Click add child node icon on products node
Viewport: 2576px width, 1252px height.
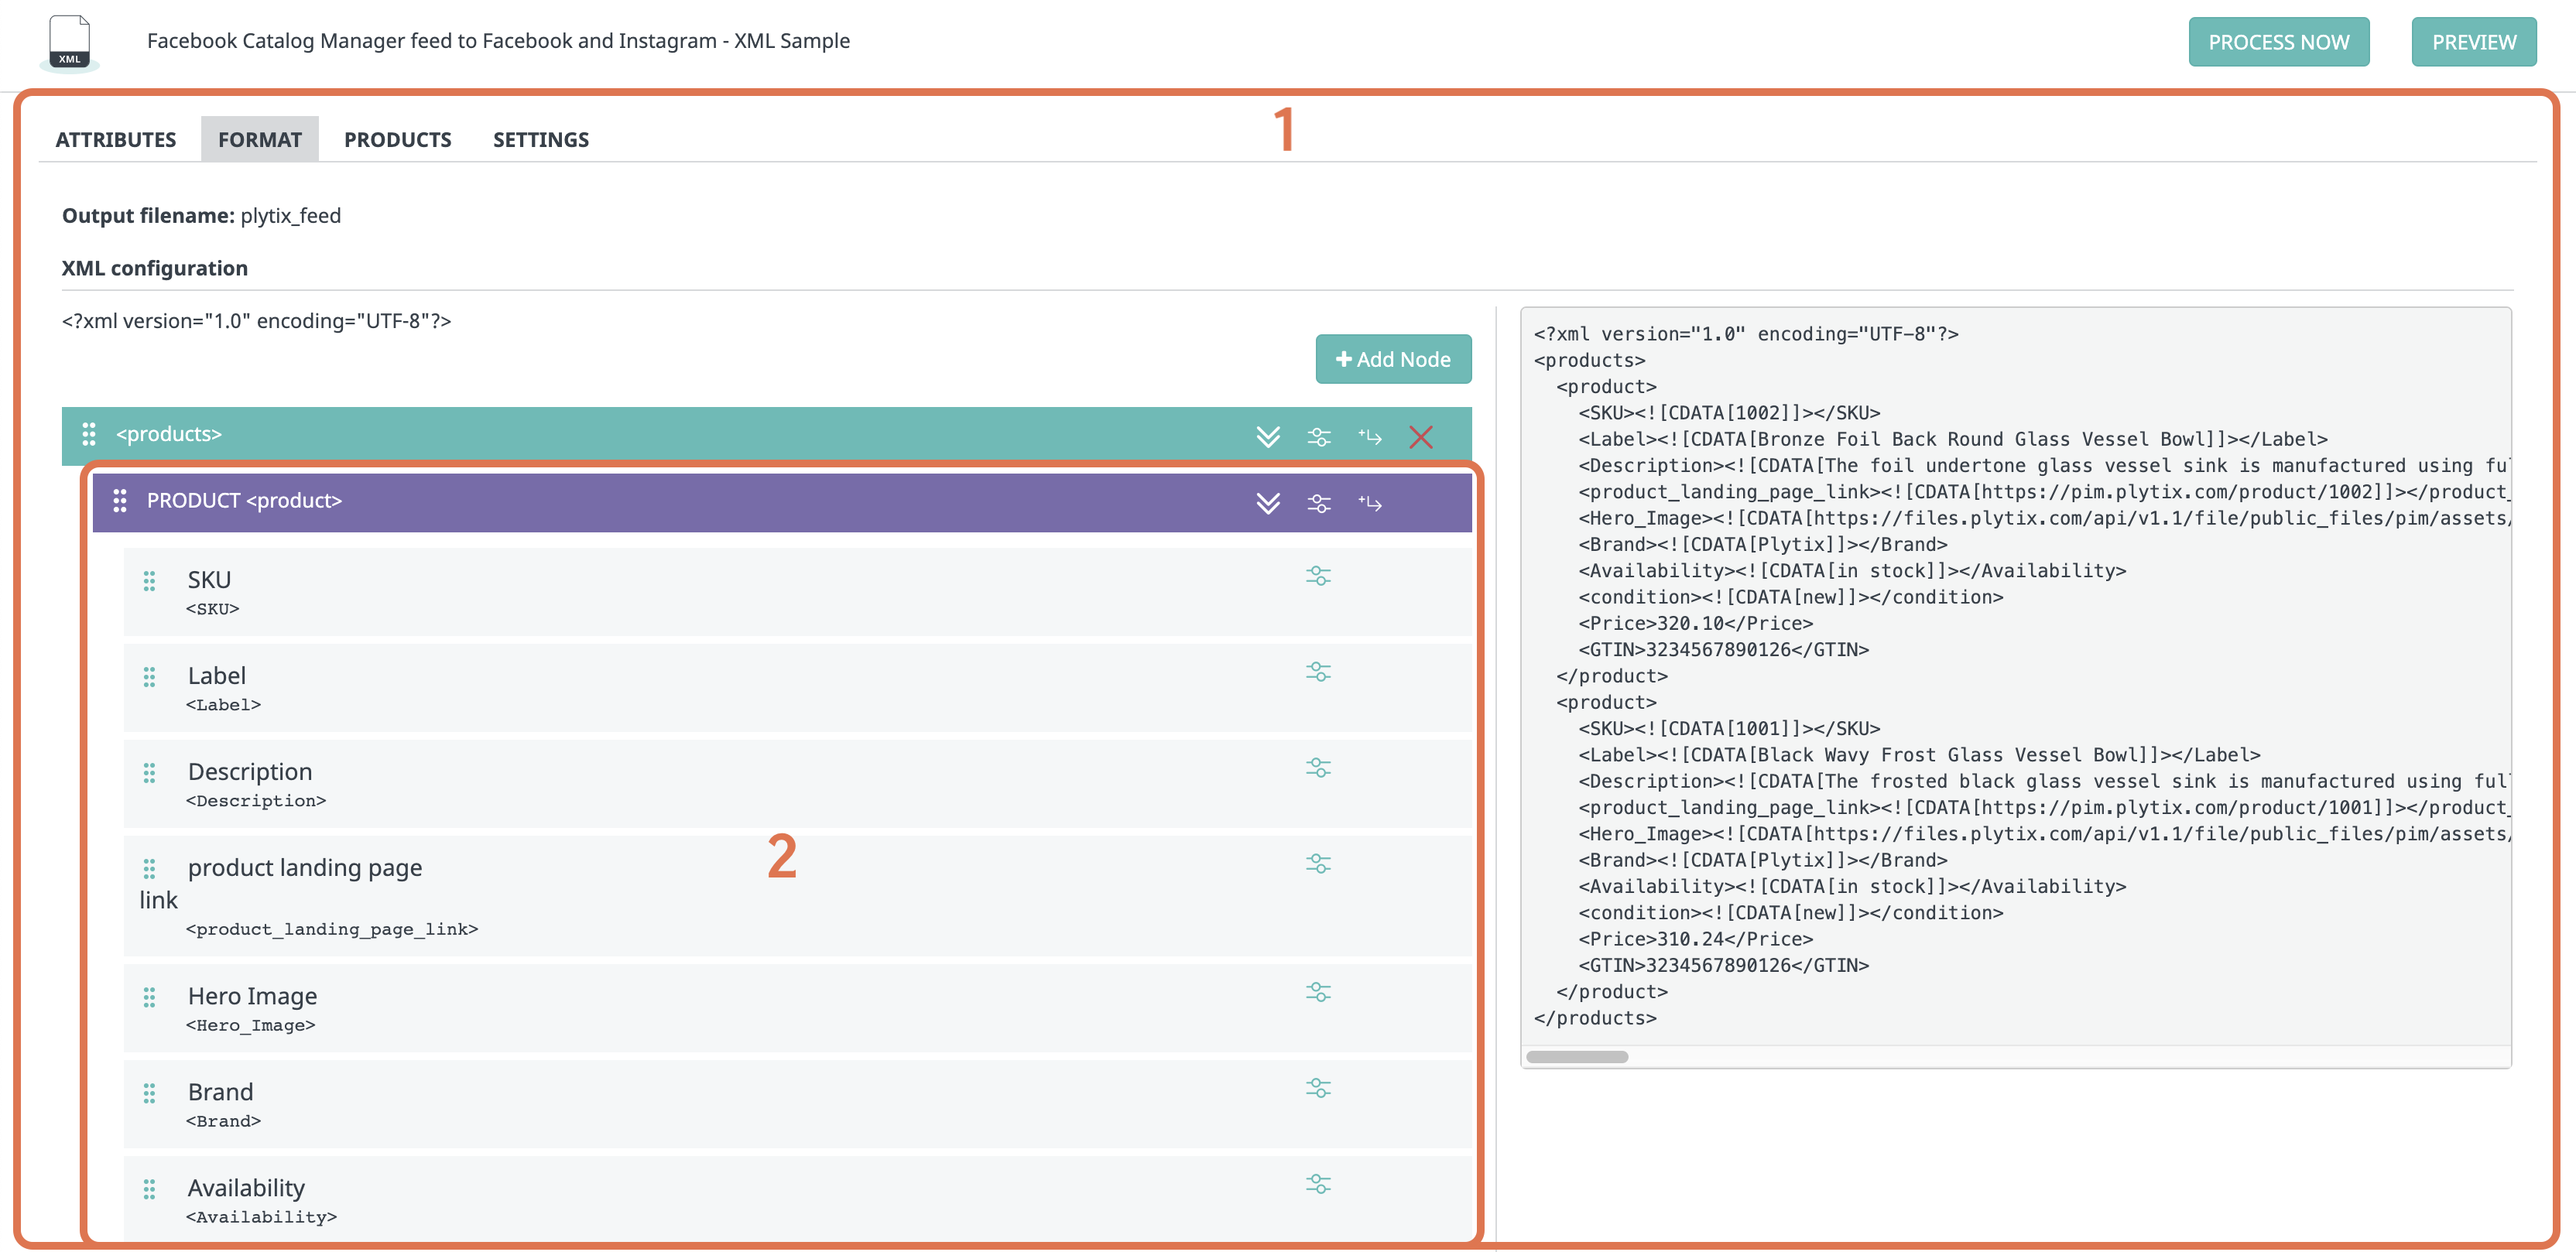click(1371, 436)
